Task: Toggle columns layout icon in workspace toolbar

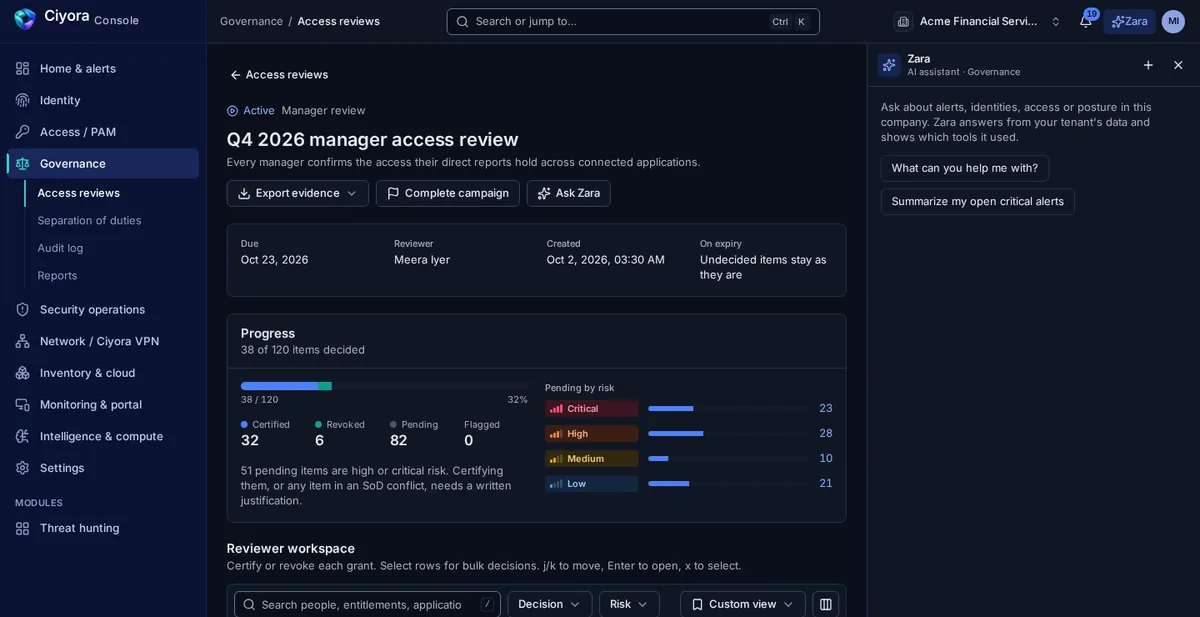Action: 826,604
